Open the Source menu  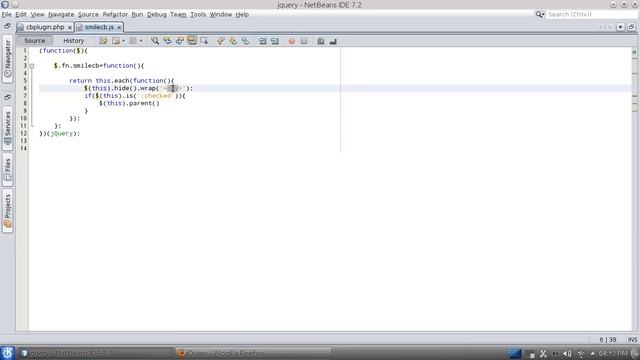[x=88, y=14]
